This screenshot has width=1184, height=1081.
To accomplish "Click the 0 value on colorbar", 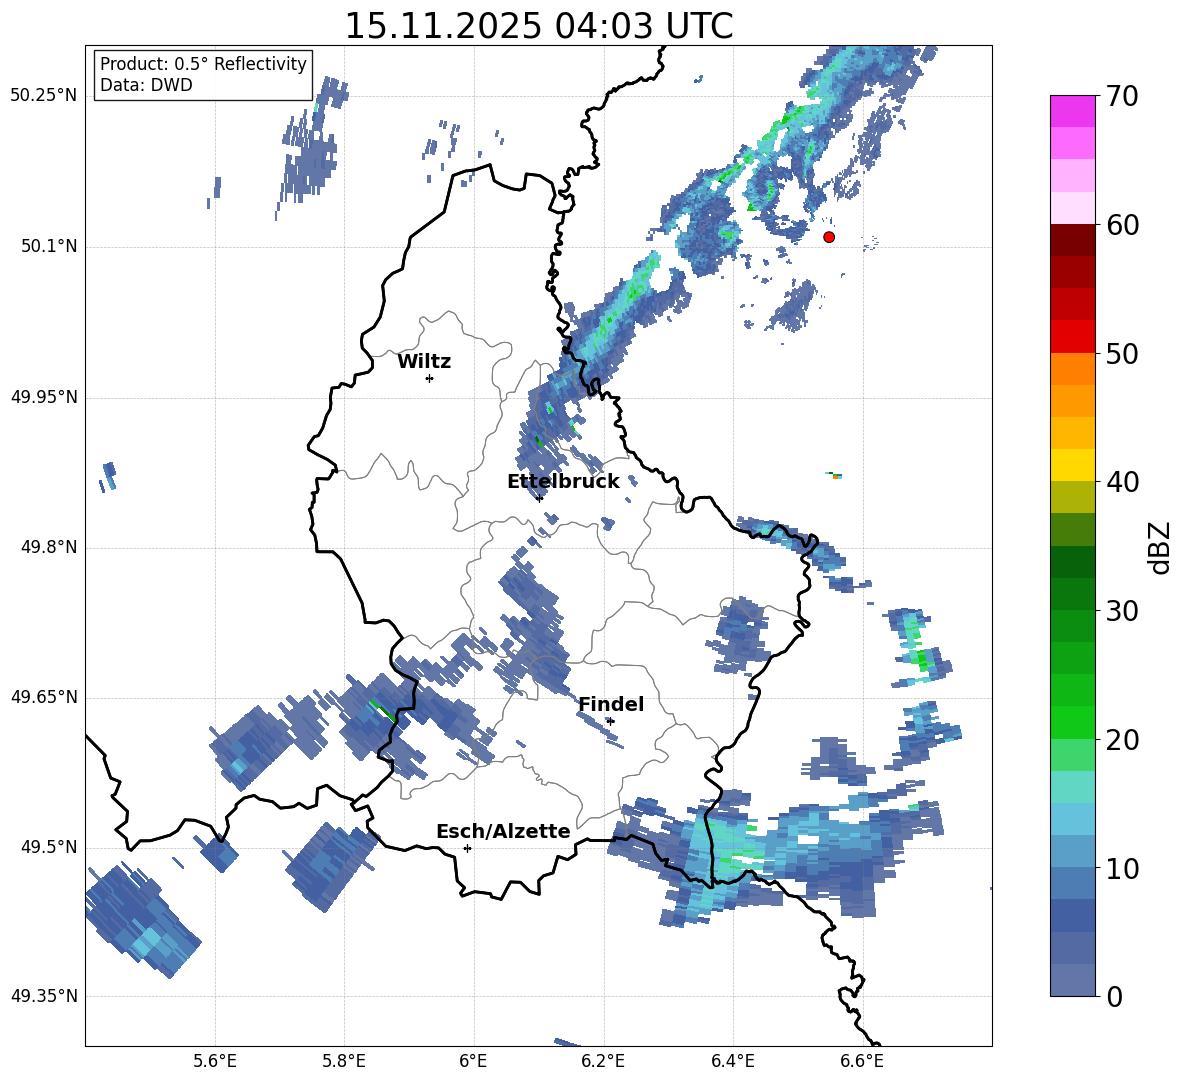I will tap(1114, 996).
